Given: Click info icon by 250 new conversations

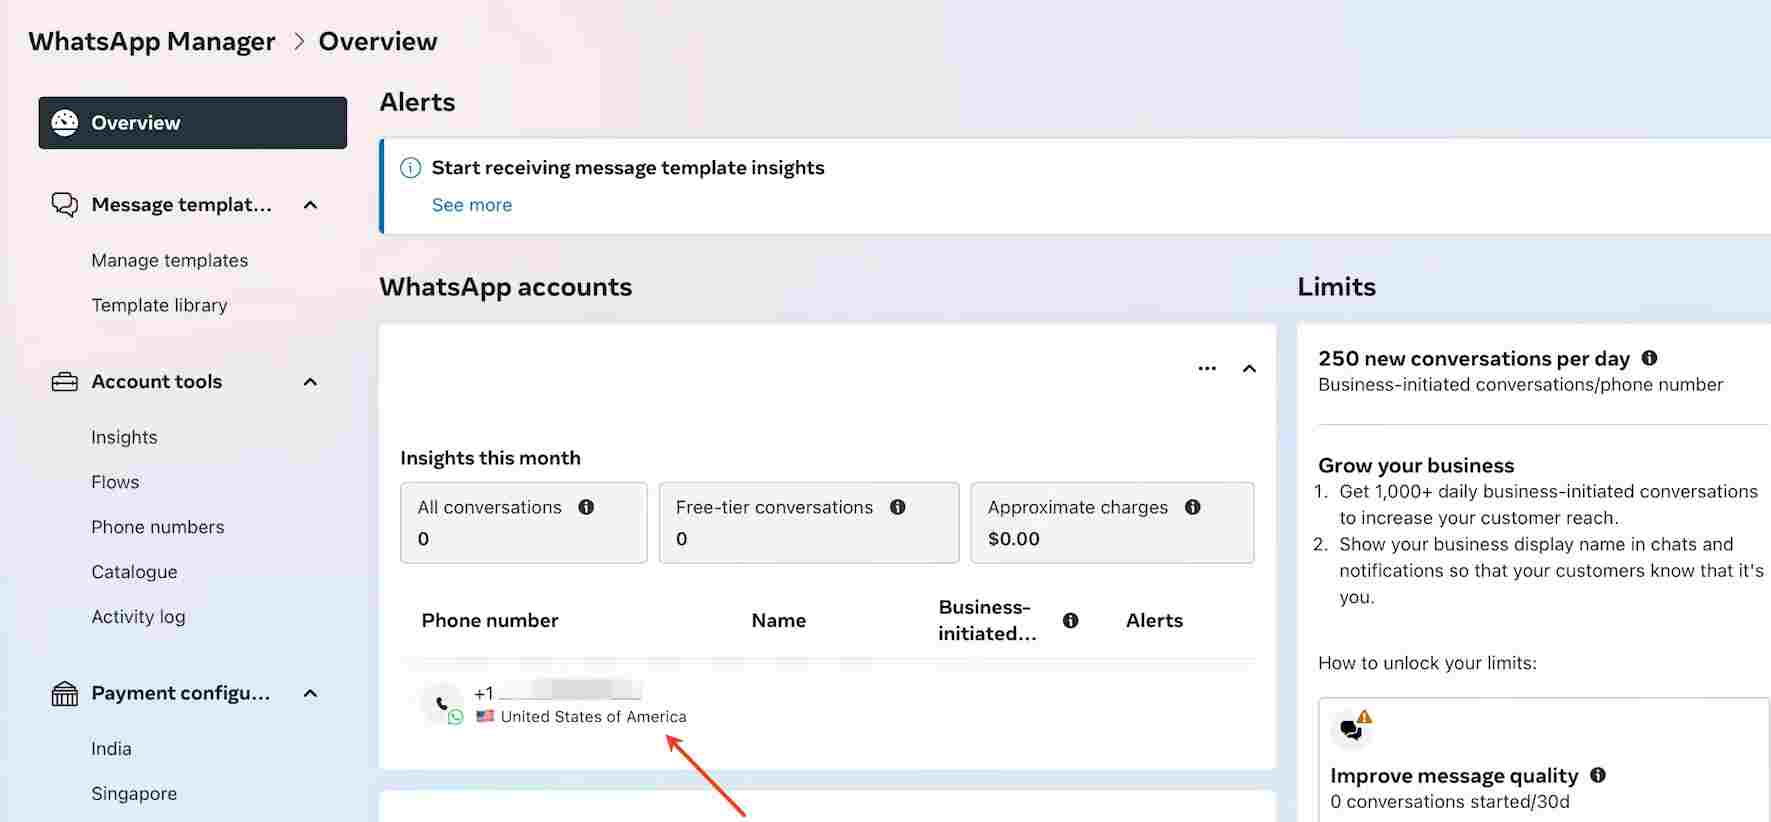Looking at the screenshot, I should pos(1649,358).
